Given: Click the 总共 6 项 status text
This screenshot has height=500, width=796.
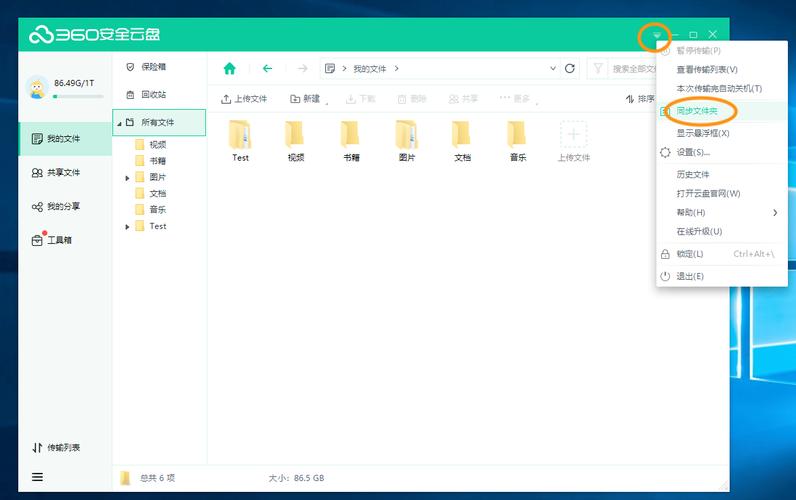Looking at the screenshot, I should 157,478.
